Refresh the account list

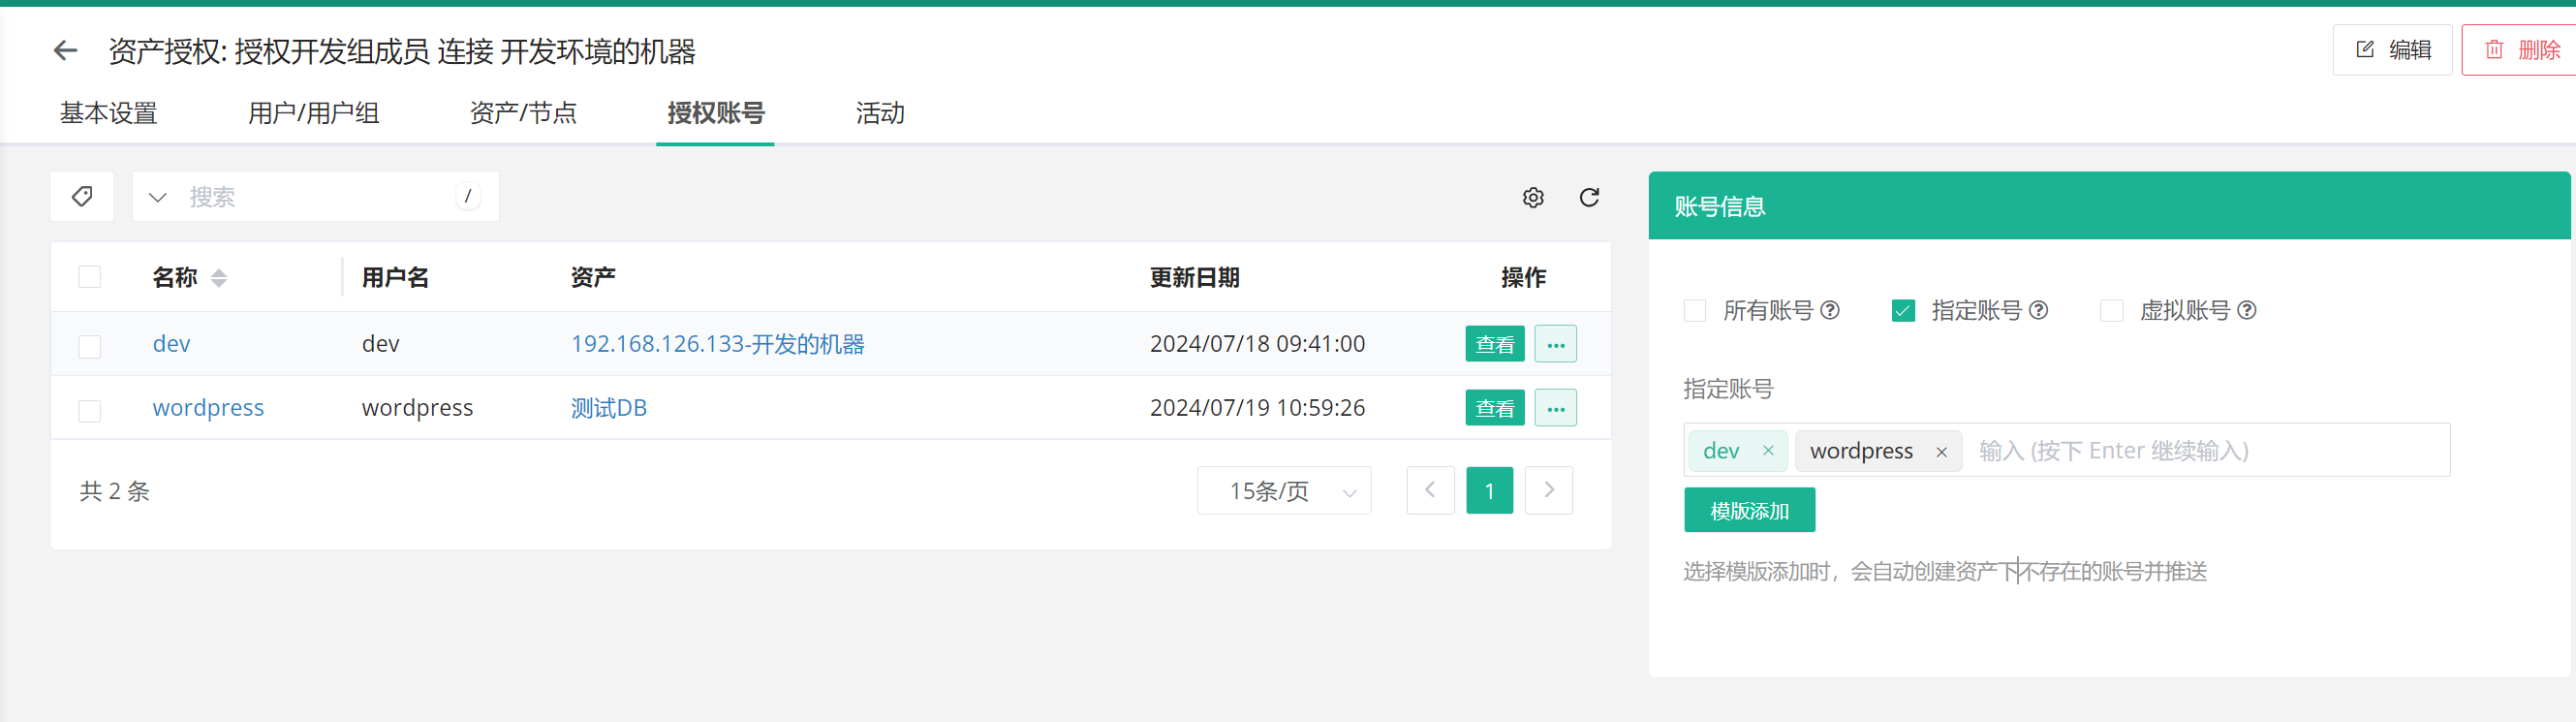click(1588, 197)
